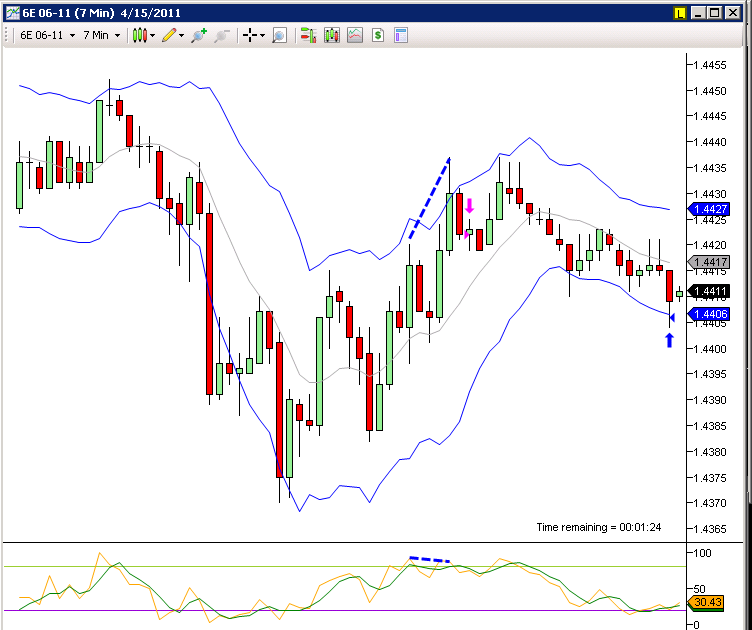Click the 1.4400 price axis label
Viewport: 752px width, 630px height.
(710, 349)
